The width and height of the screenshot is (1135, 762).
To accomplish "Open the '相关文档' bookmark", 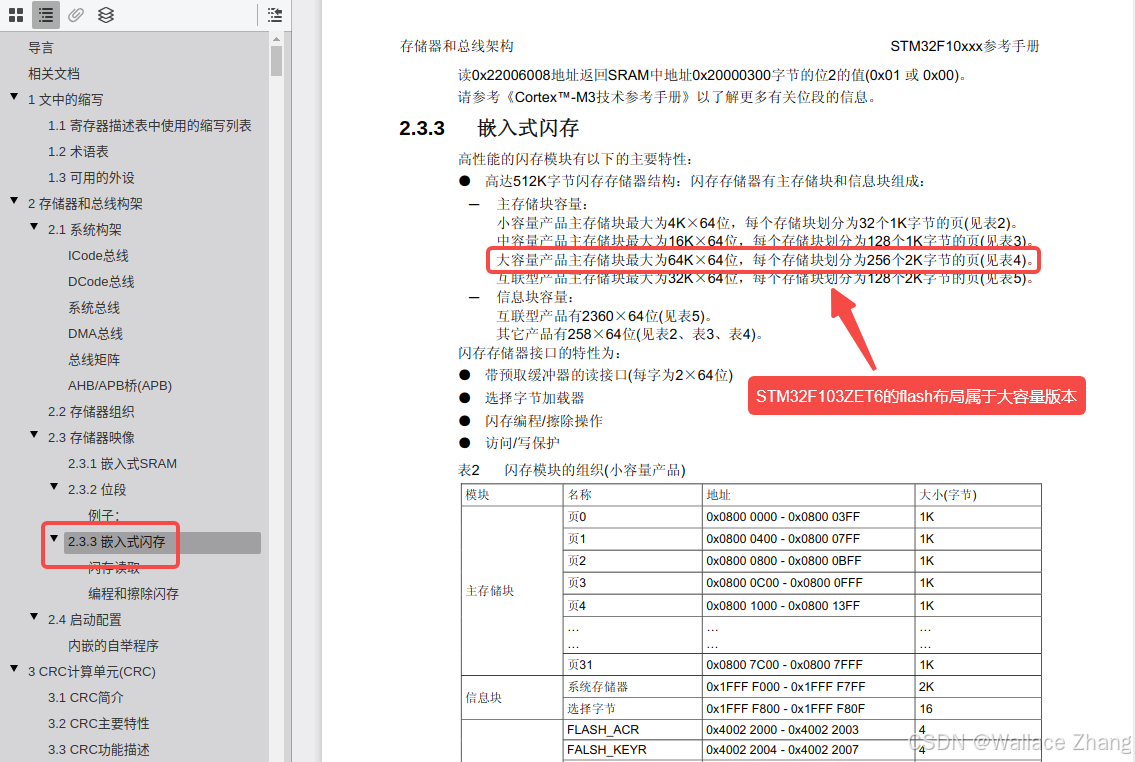I will pos(54,74).
